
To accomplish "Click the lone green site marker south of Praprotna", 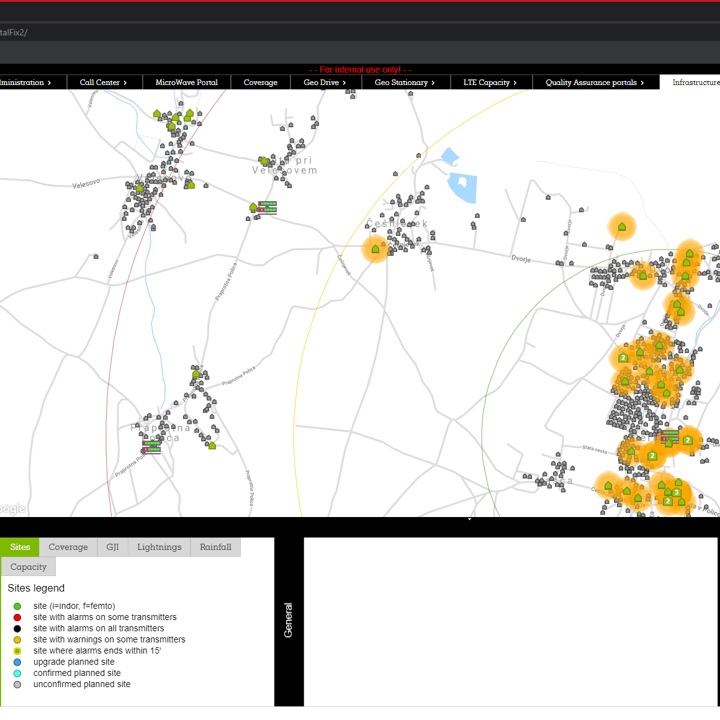I will coord(212,445).
